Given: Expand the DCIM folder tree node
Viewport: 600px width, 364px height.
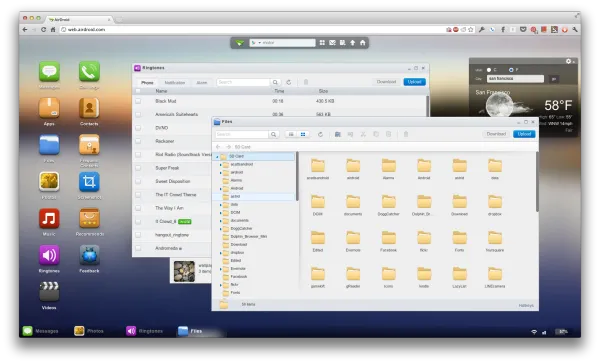Looking at the screenshot, I should (220, 213).
